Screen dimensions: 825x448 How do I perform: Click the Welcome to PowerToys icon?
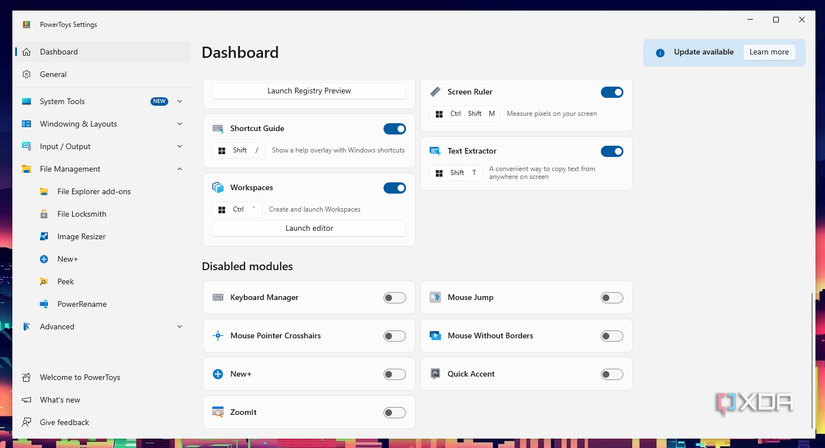pos(26,377)
